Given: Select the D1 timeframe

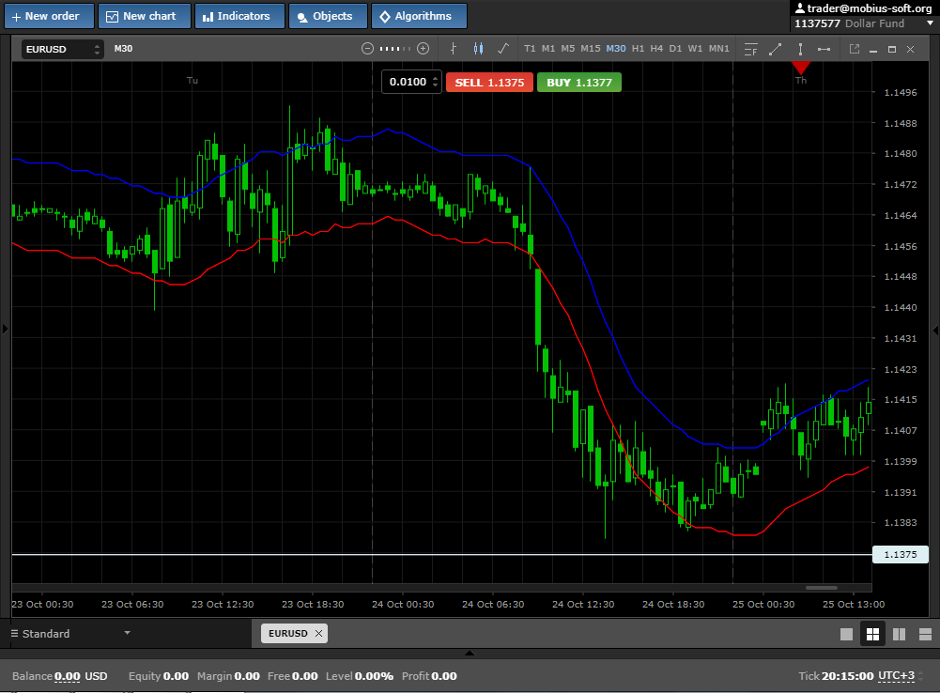Looking at the screenshot, I should click(676, 49).
